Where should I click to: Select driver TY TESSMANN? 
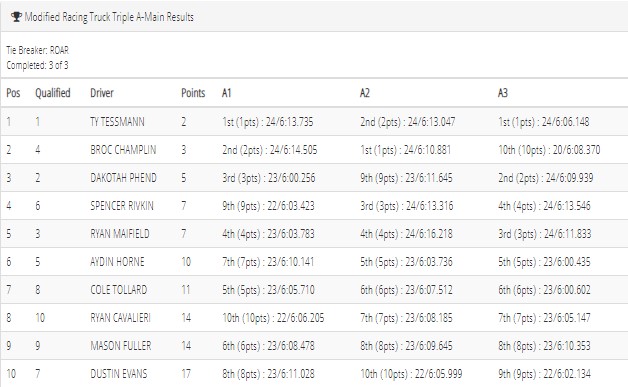click(117, 122)
